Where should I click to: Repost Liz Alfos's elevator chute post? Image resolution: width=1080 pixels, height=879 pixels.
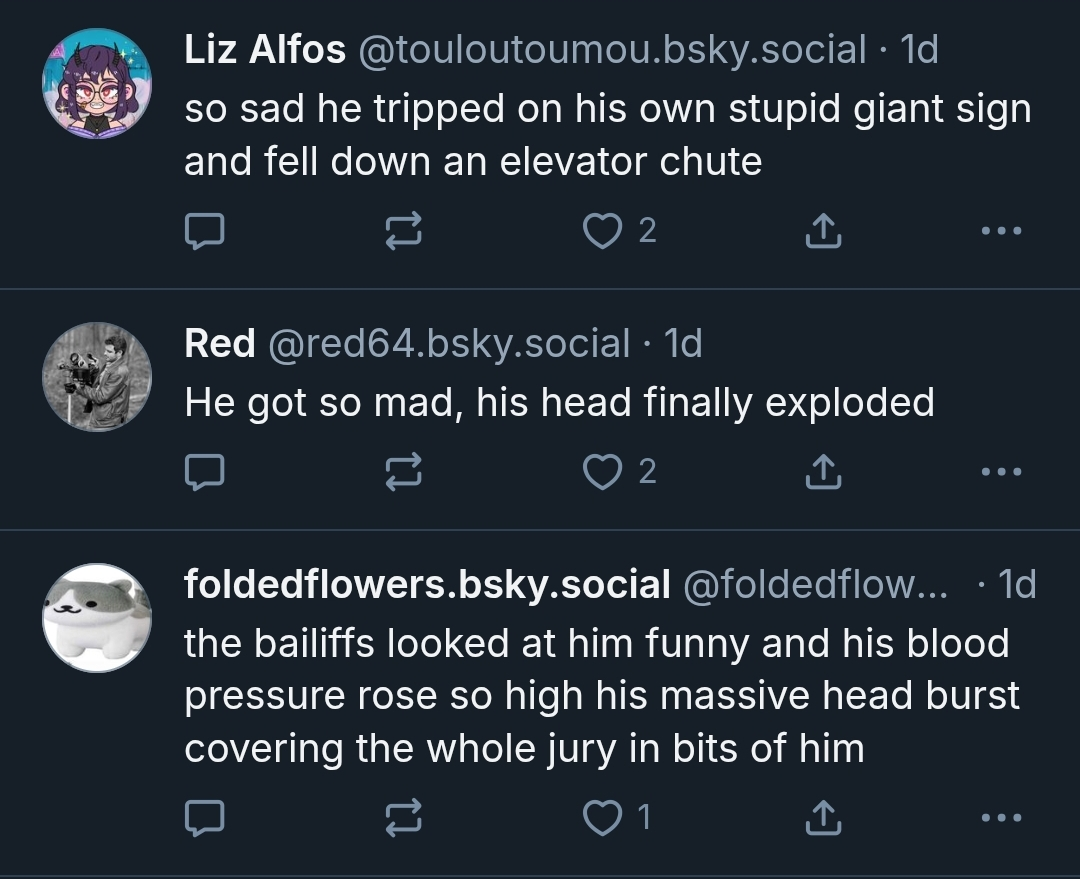coord(405,232)
